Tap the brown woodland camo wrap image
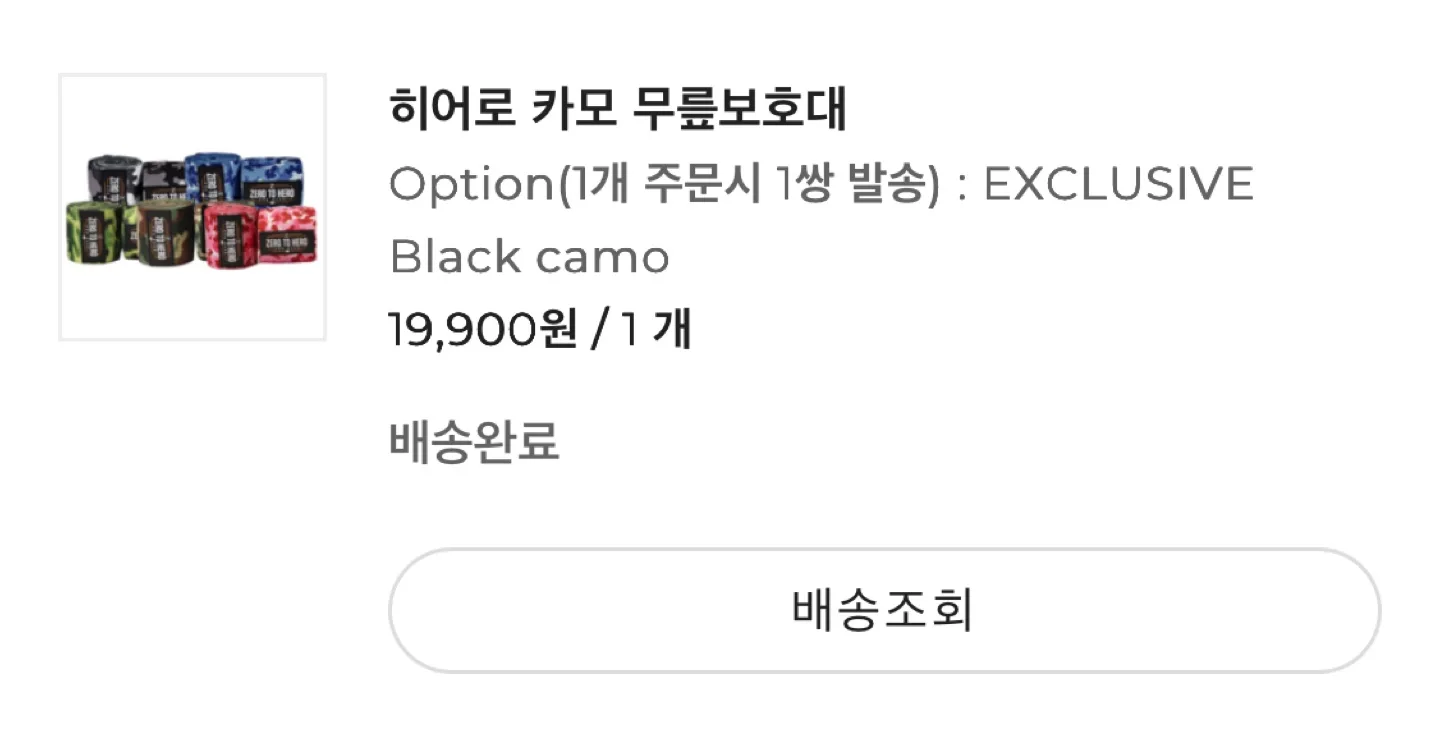The height and width of the screenshot is (743, 1440). point(165,232)
